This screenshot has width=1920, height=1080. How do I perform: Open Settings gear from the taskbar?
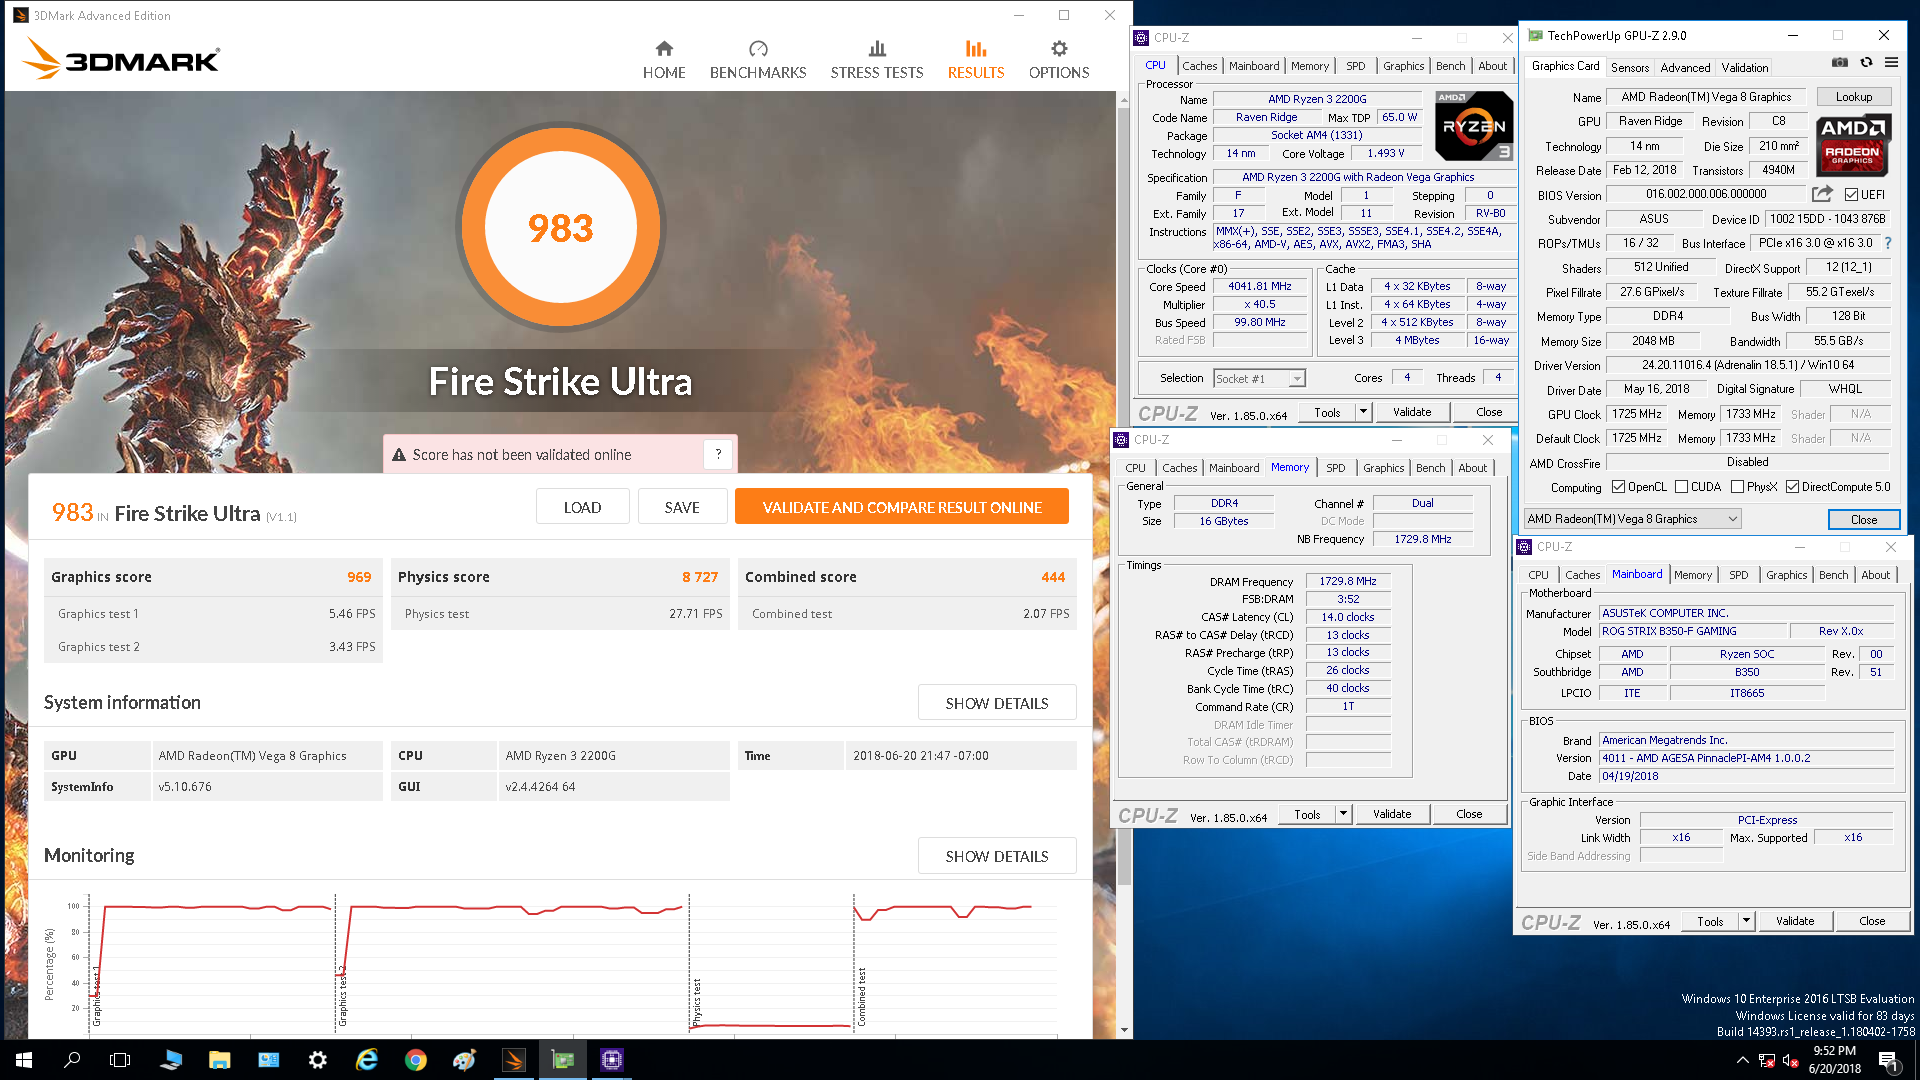(318, 1060)
